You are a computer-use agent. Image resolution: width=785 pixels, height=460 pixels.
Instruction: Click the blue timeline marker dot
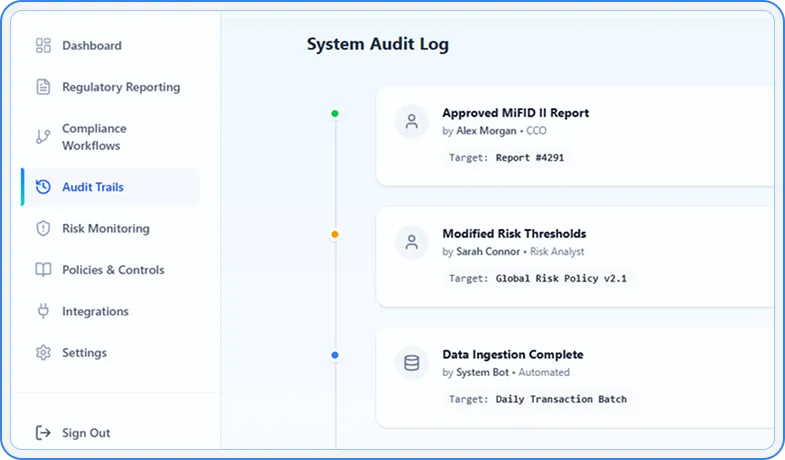point(335,355)
